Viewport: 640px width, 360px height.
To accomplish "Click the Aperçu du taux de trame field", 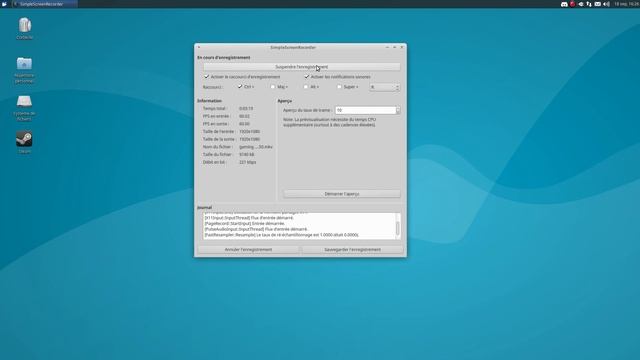I will coord(365,110).
